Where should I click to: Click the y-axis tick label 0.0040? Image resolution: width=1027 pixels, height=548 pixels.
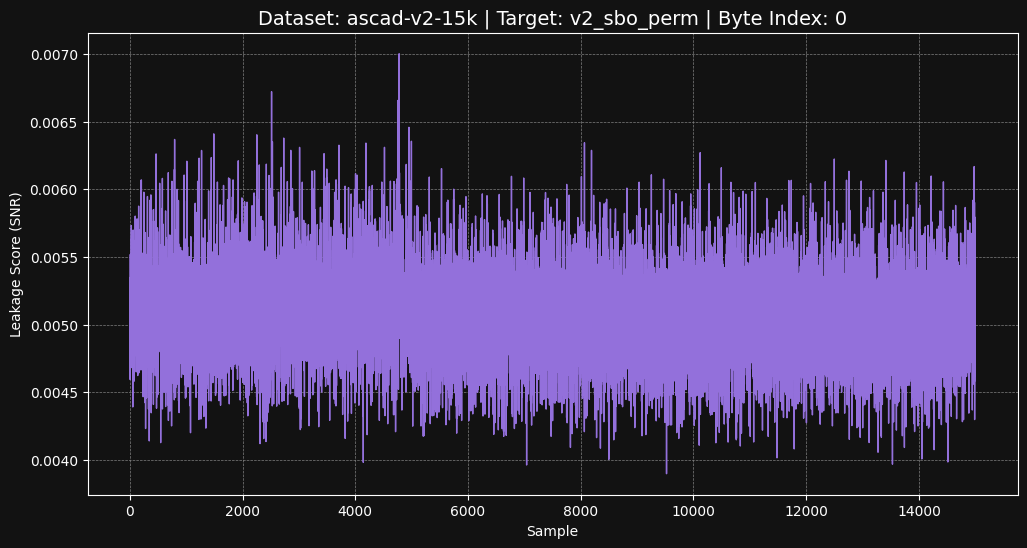(55, 461)
